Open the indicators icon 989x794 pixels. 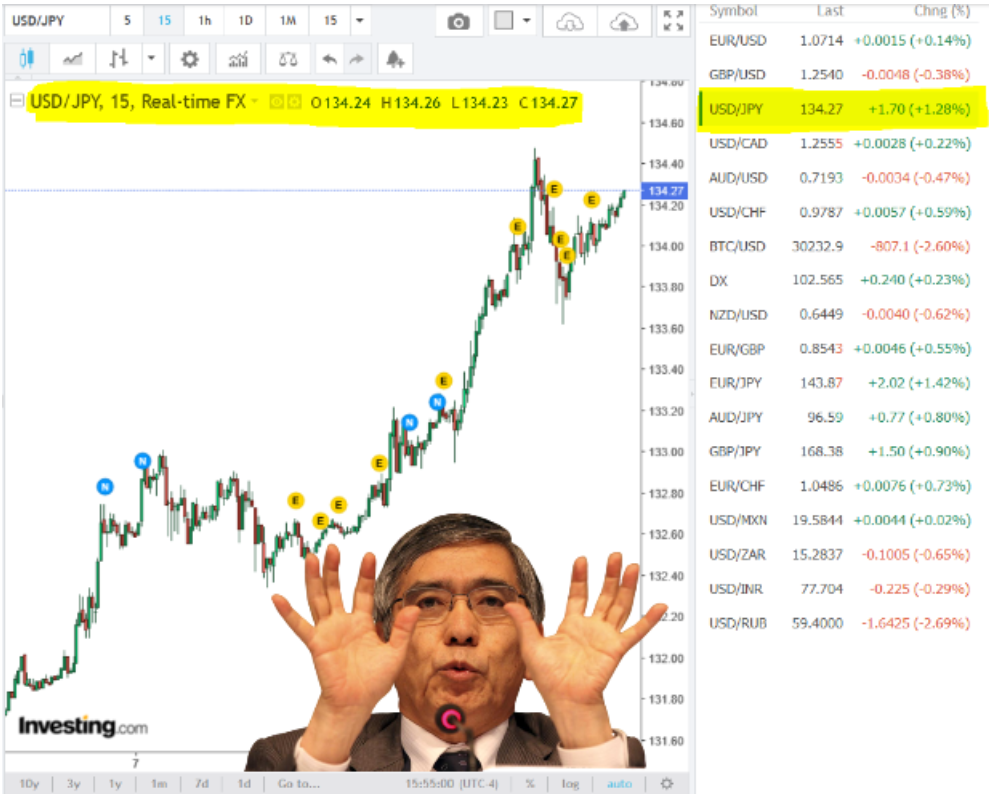[238, 59]
